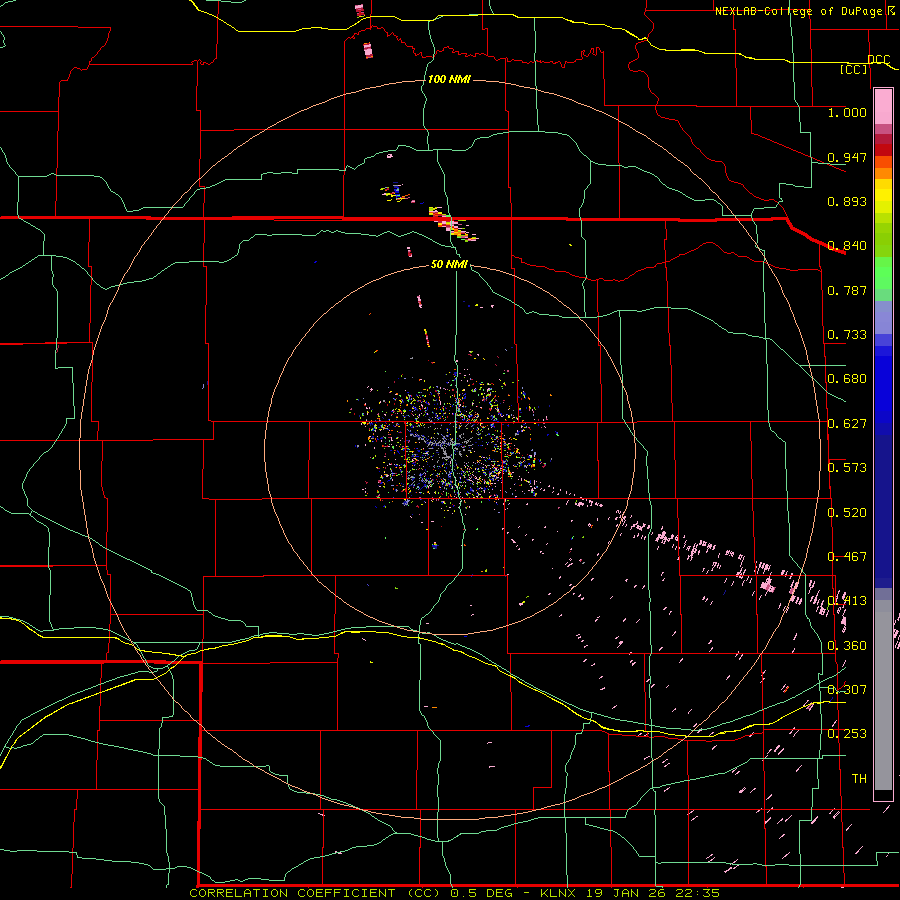Click the radar site center point
Screen dimensions: 900x900
[x=451, y=449]
